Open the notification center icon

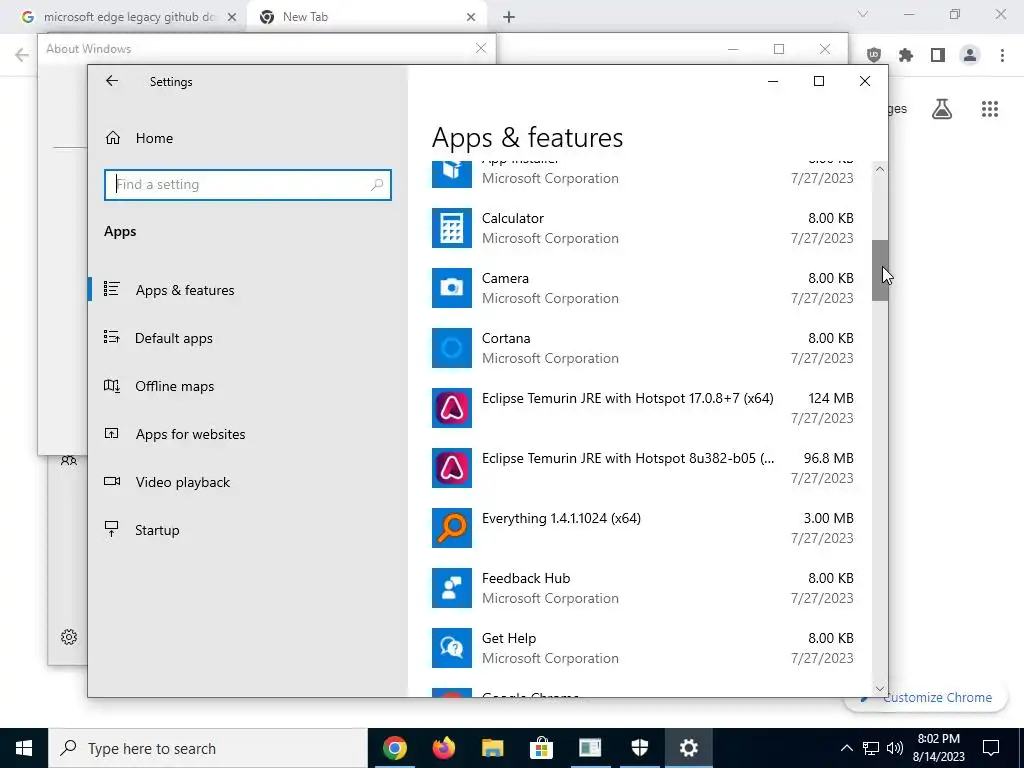point(991,748)
